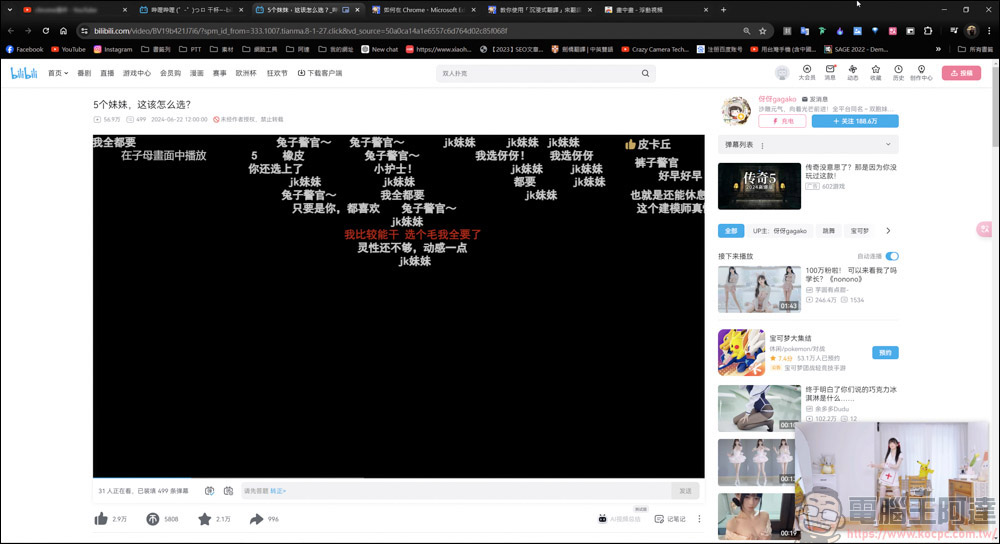
Task: Give coins using the coin icon
Action: pos(152,519)
